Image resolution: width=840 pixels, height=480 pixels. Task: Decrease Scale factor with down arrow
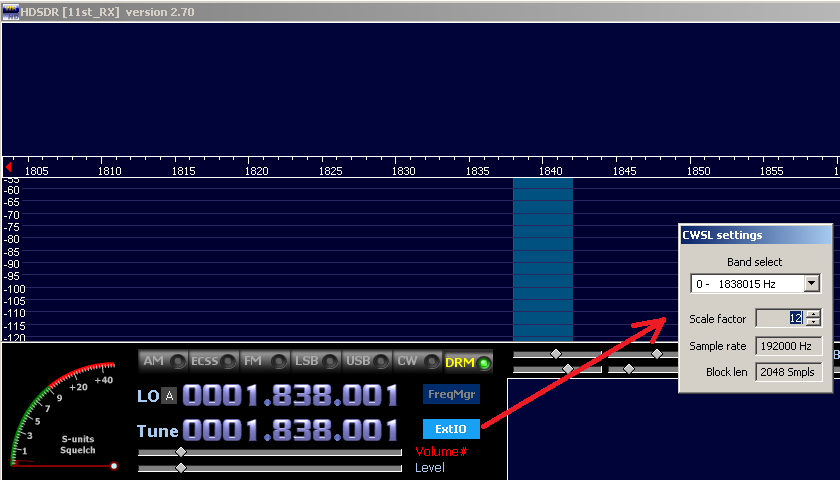(813, 322)
